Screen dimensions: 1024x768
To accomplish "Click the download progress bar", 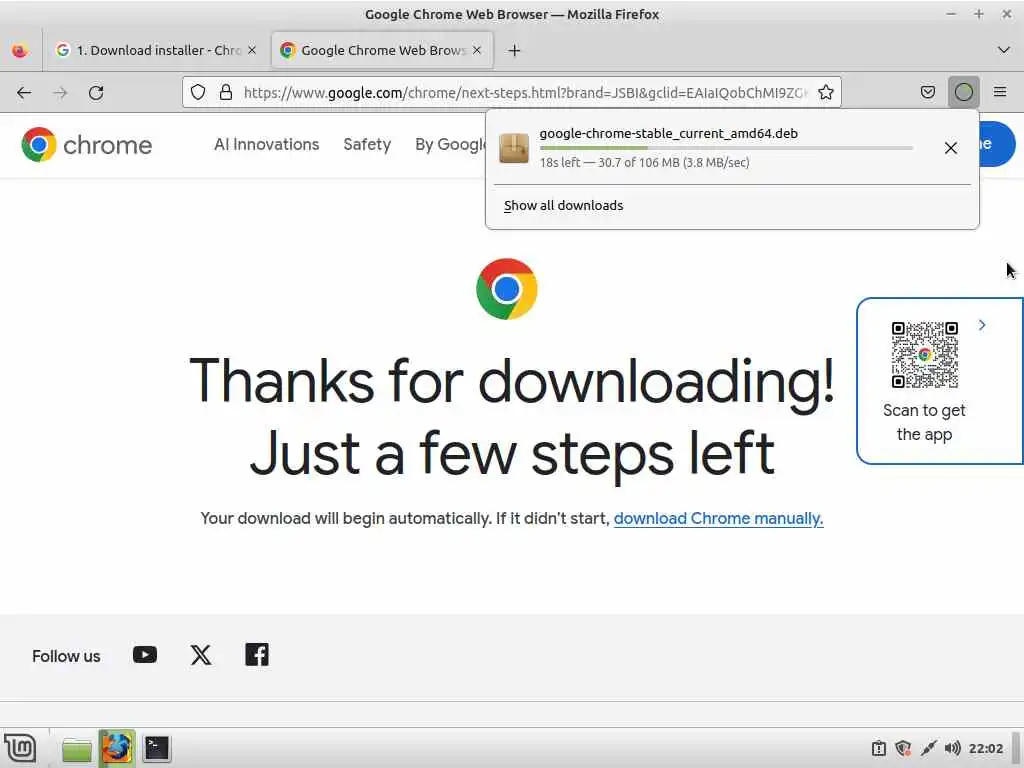I will click(x=726, y=149).
